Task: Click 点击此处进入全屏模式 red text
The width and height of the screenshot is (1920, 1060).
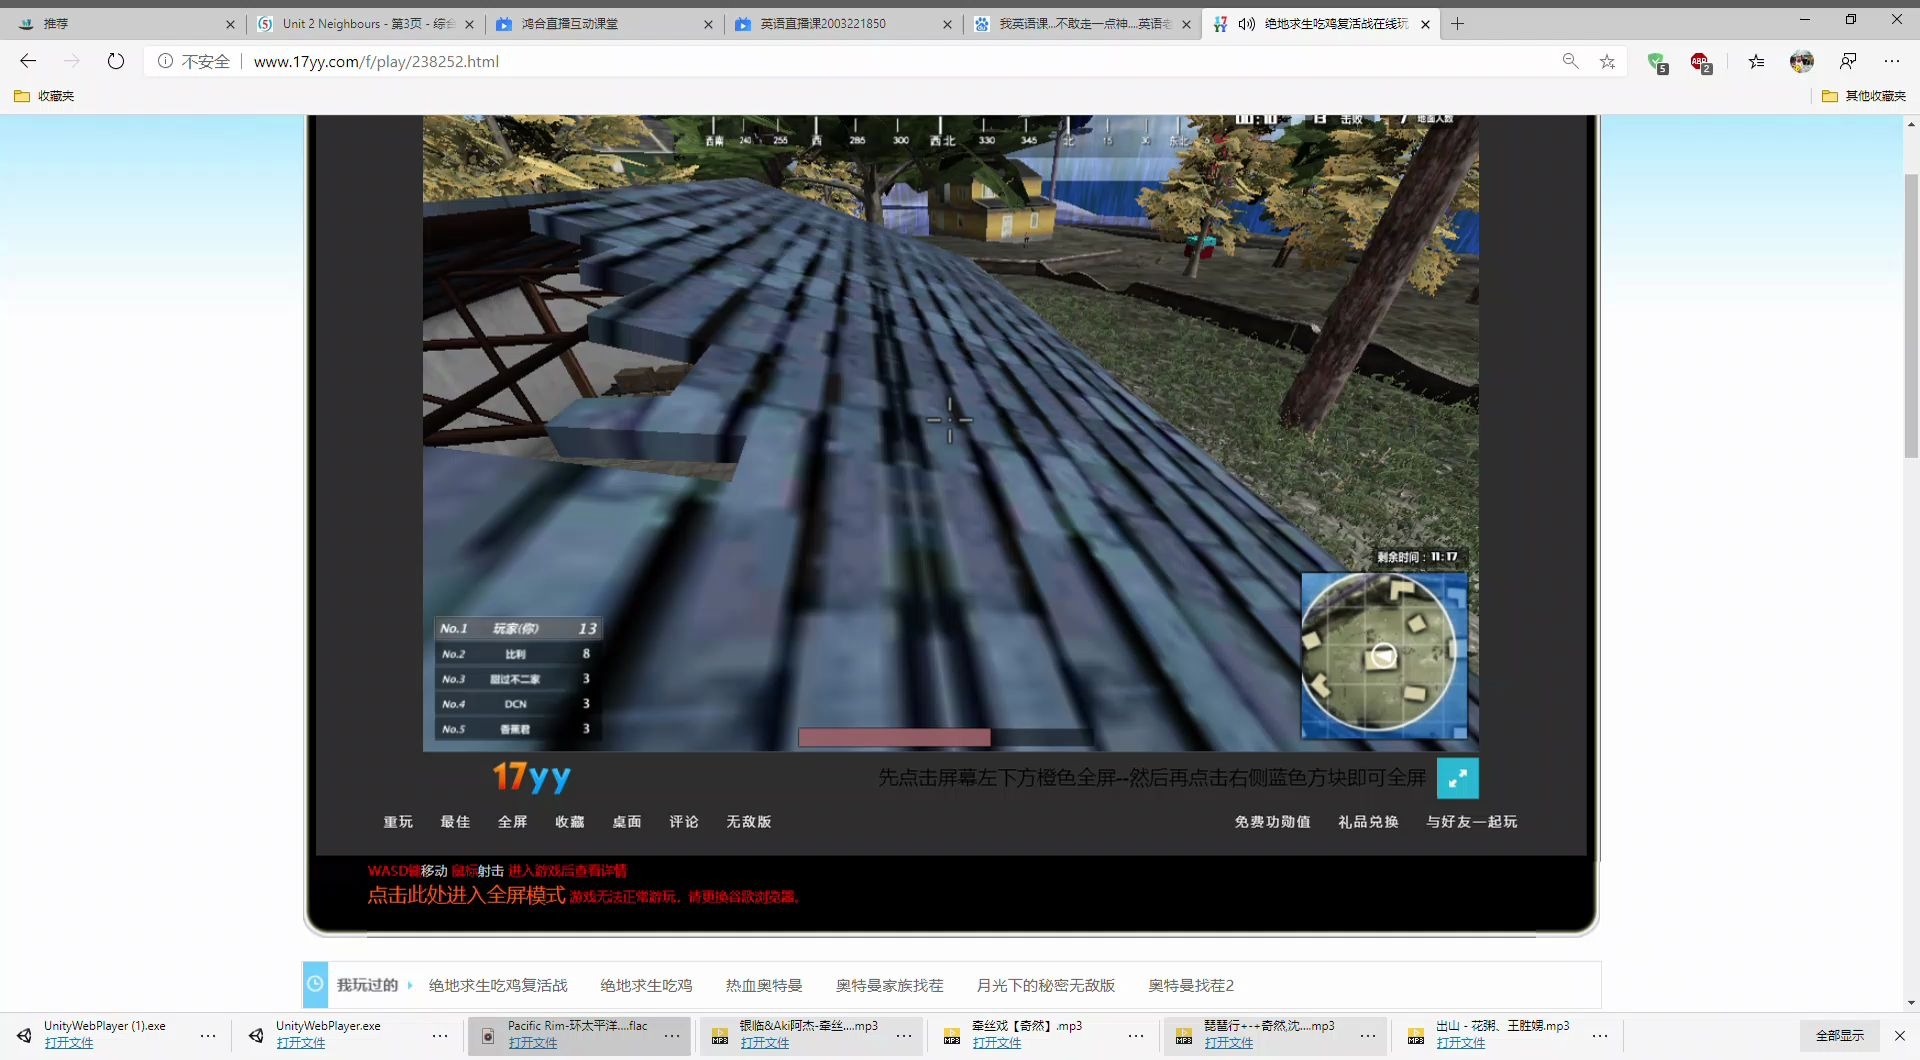Action: click(x=466, y=895)
